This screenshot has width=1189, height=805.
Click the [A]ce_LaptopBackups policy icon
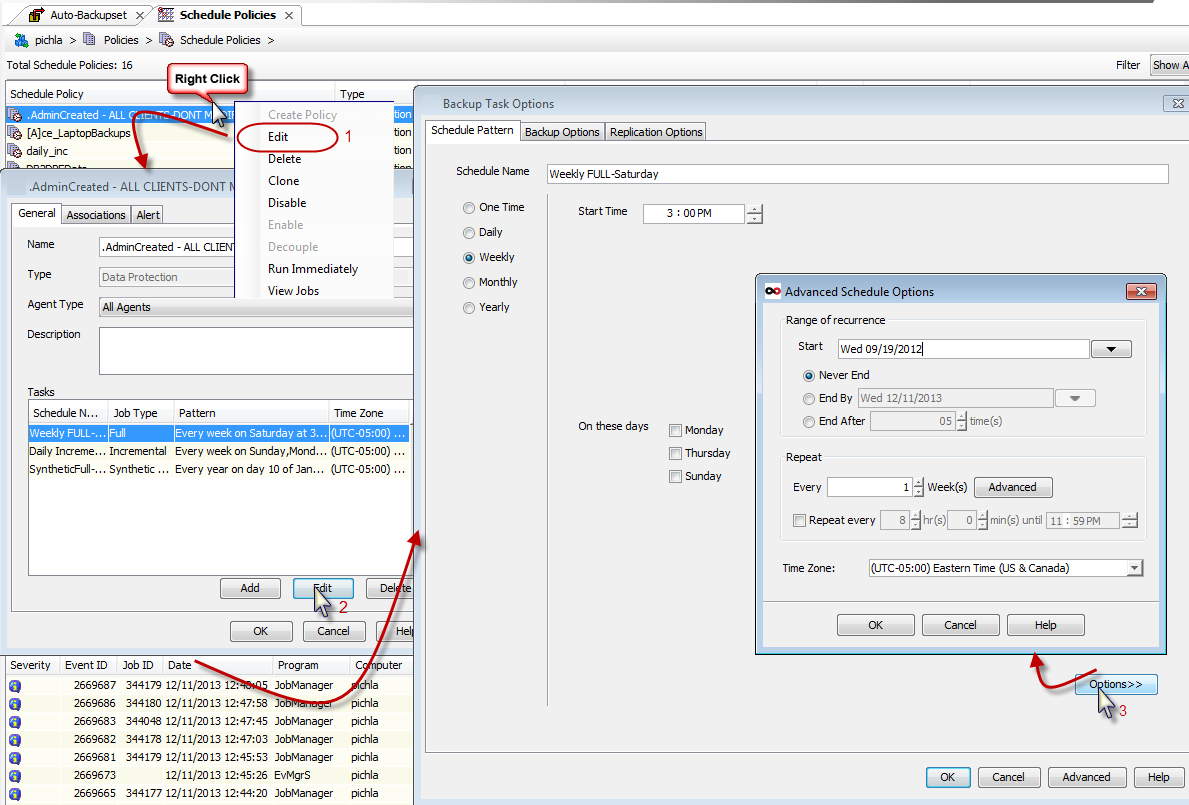click(14, 133)
